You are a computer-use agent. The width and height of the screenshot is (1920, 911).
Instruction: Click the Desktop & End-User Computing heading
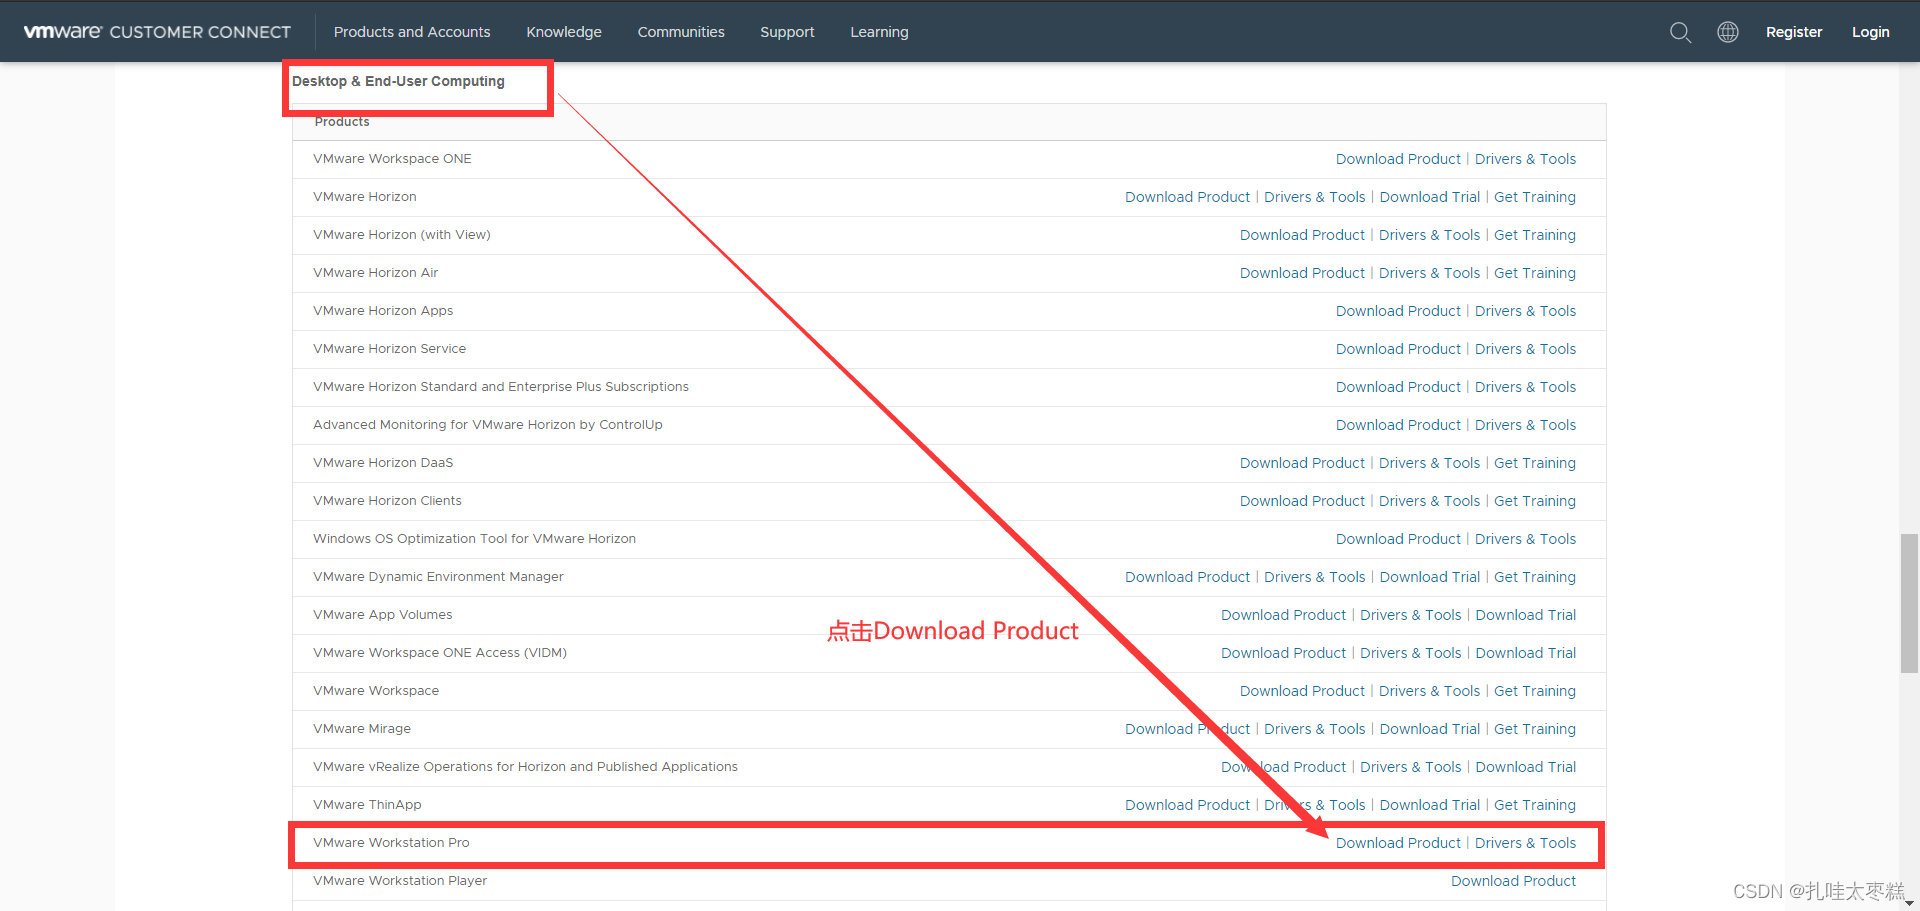[398, 81]
